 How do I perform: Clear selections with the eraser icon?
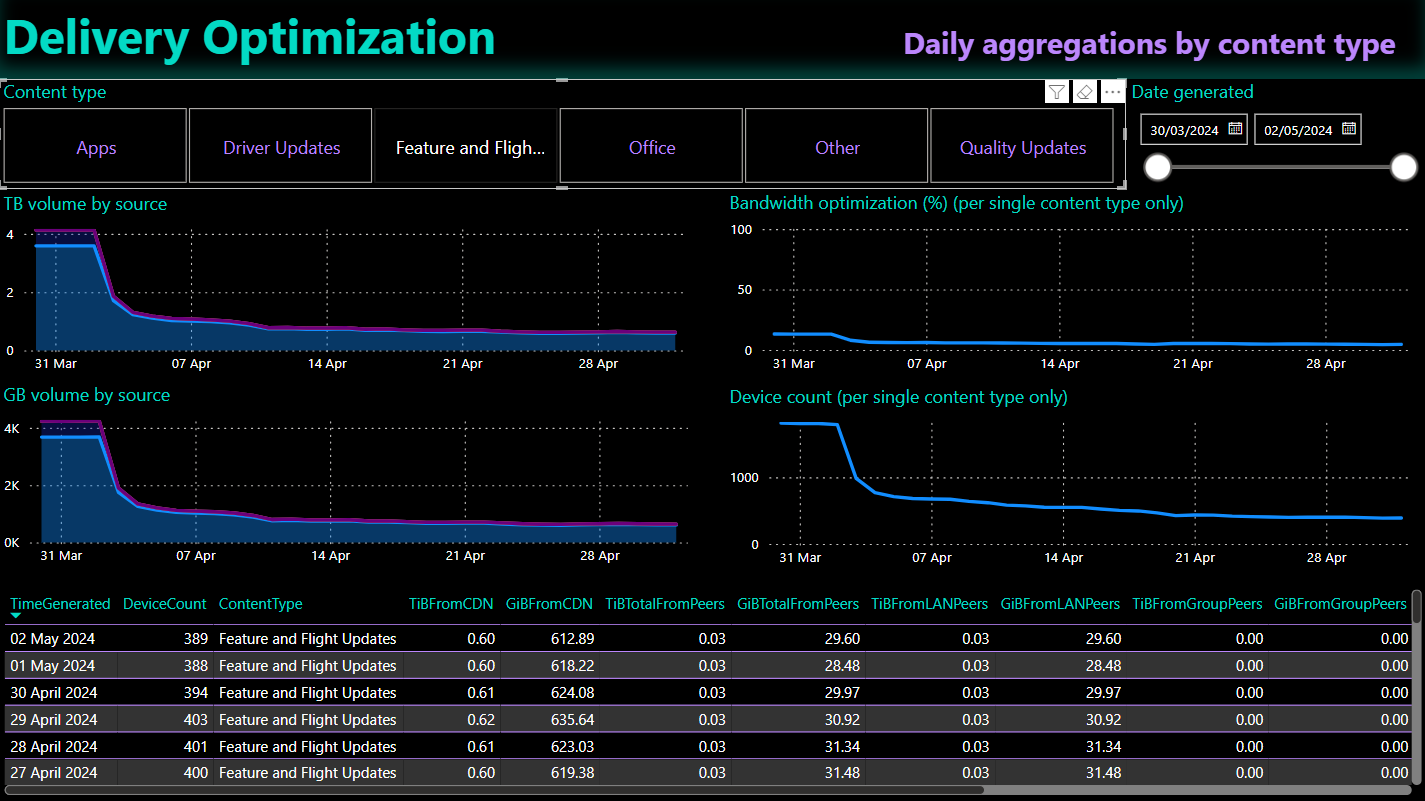[x=1084, y=92]
